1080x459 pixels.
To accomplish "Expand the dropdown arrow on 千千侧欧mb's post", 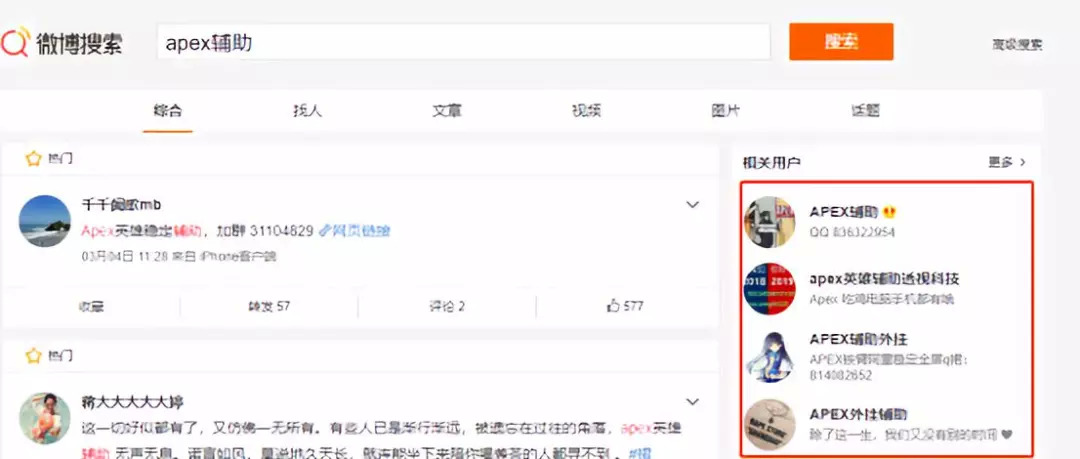I will tap(693, 205).
